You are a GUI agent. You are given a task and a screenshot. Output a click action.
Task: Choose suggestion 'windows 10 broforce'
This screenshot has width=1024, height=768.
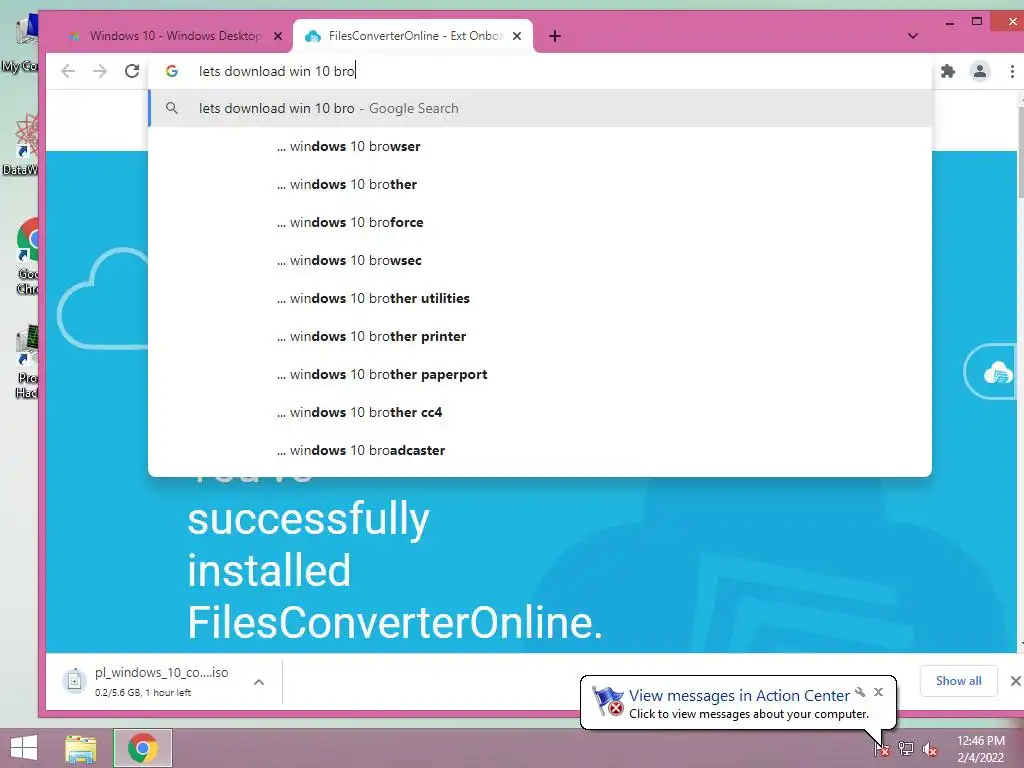click(x=540, y=222)
